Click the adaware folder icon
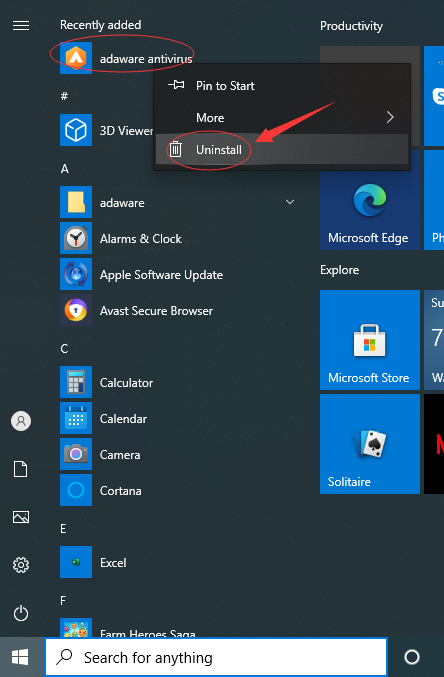The width and height of the screenshot is (444, 677). pyautogui.click(x=76, y=202)
